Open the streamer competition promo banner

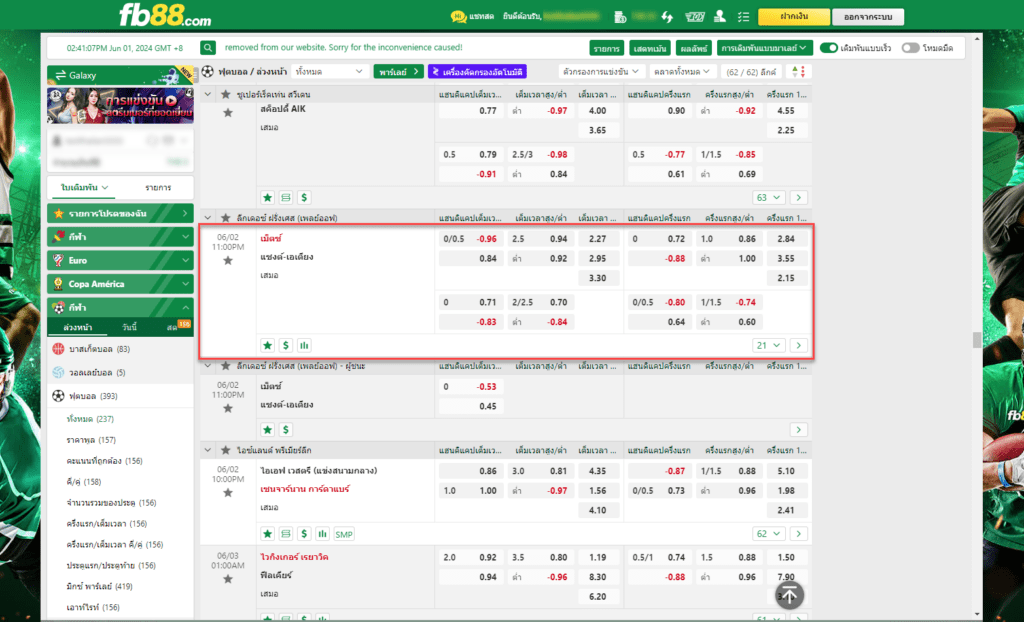121,106
